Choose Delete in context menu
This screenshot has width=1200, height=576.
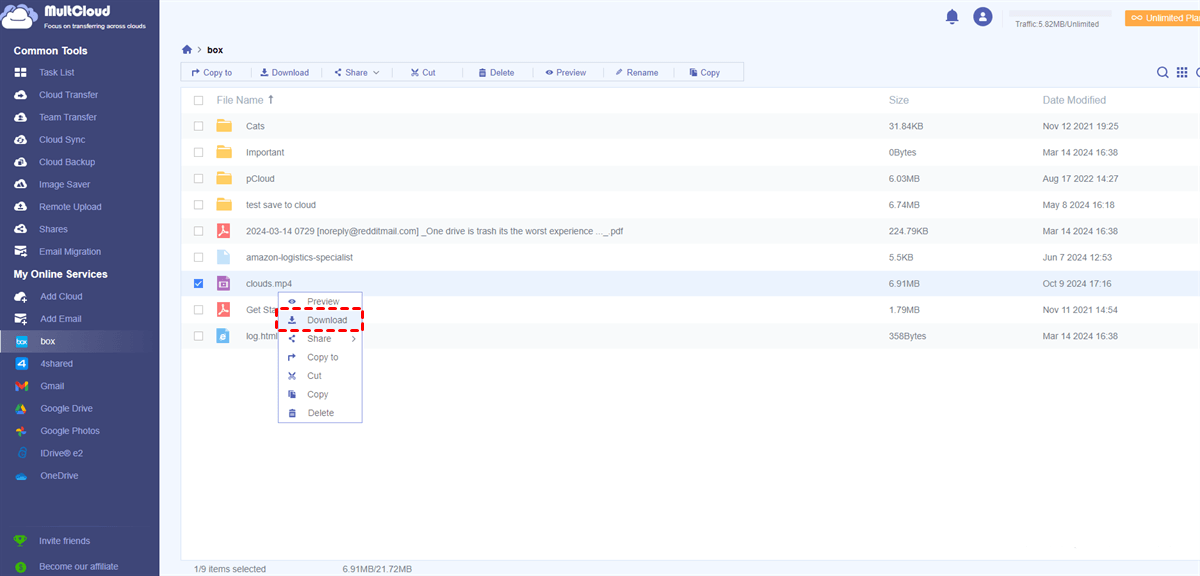pyautogui.click(x=320, y=413)
